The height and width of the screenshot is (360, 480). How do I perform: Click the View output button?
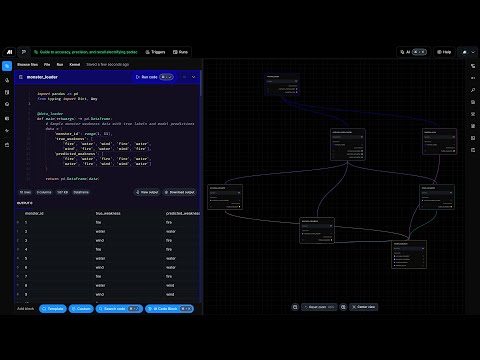tap(147, 192)
